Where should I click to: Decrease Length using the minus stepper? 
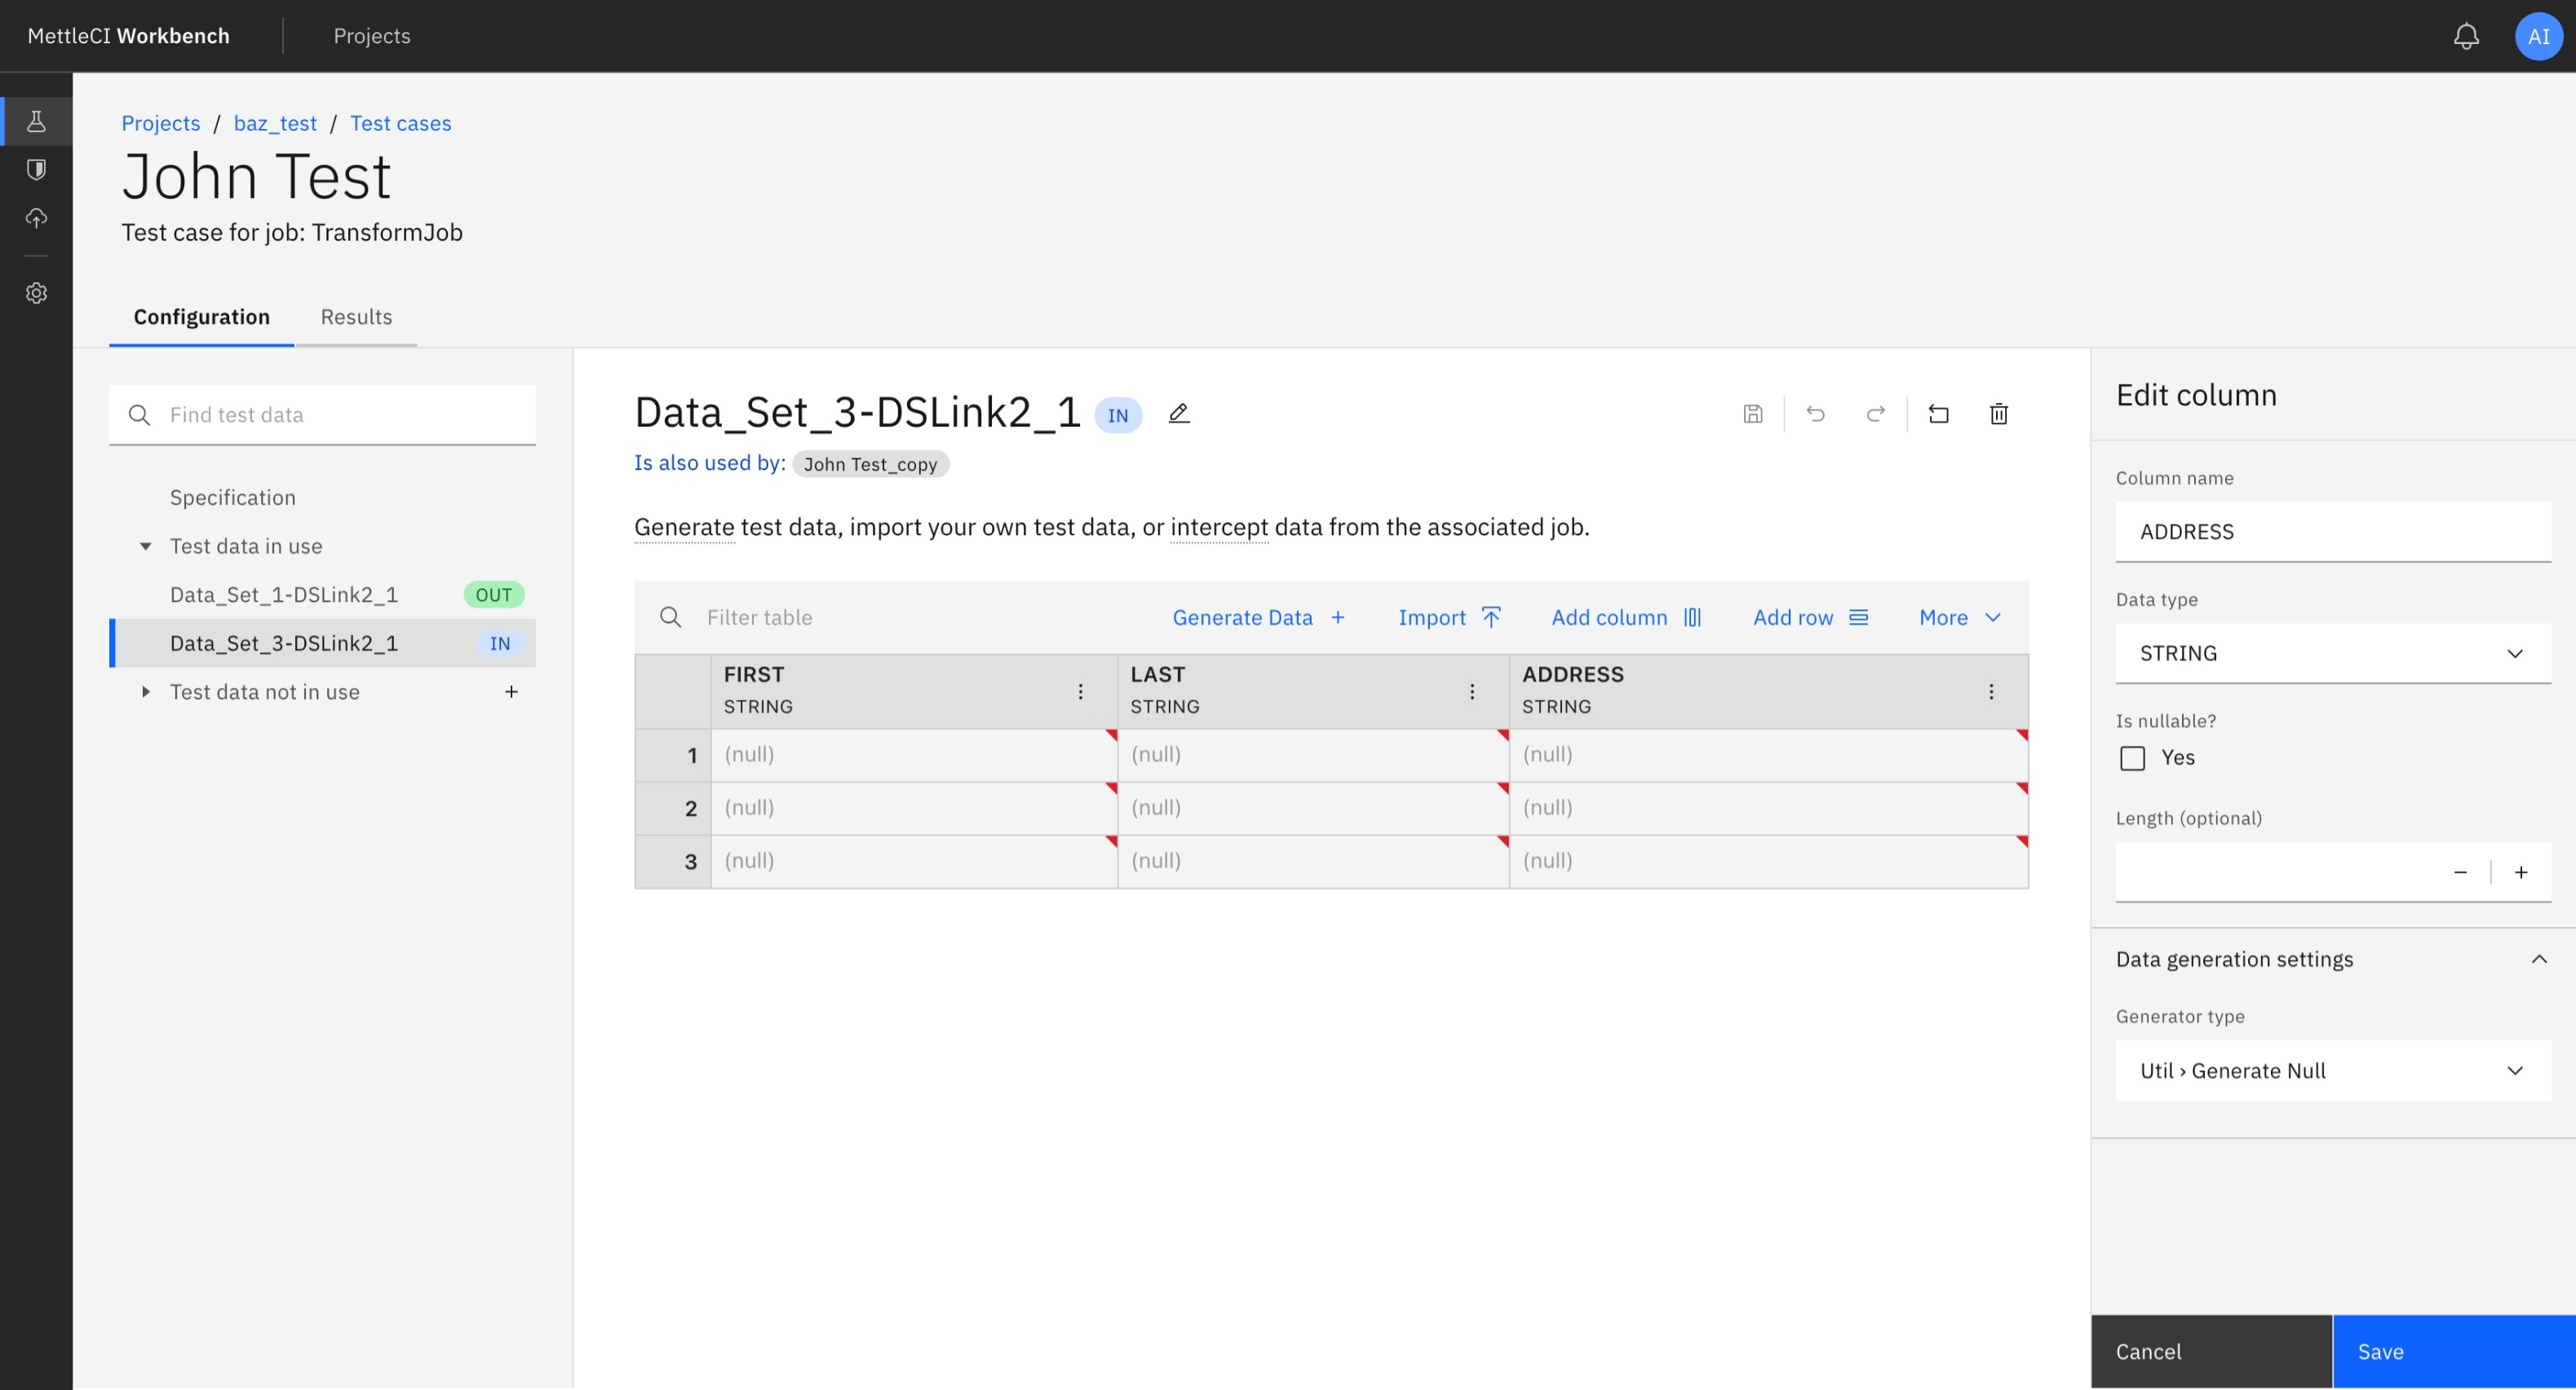2461,871
